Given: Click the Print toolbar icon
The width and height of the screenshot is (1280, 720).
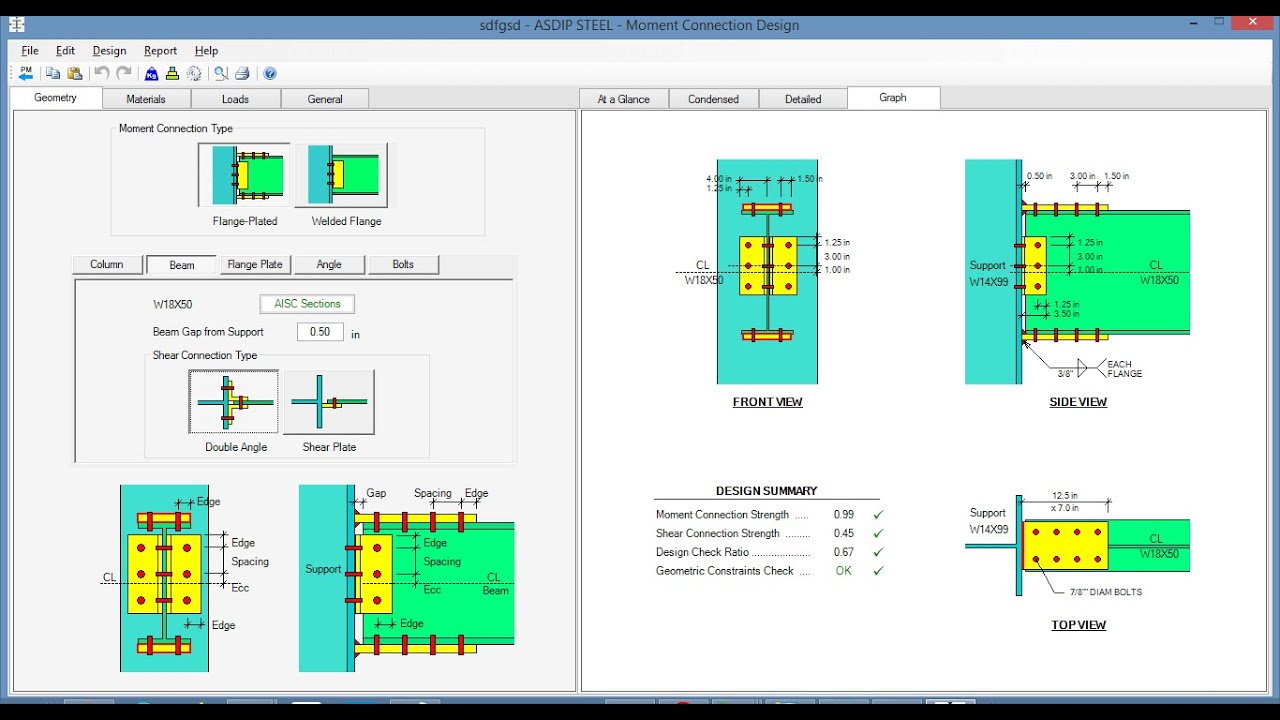Looking at the screenshot, I should (x=242, y=73).
